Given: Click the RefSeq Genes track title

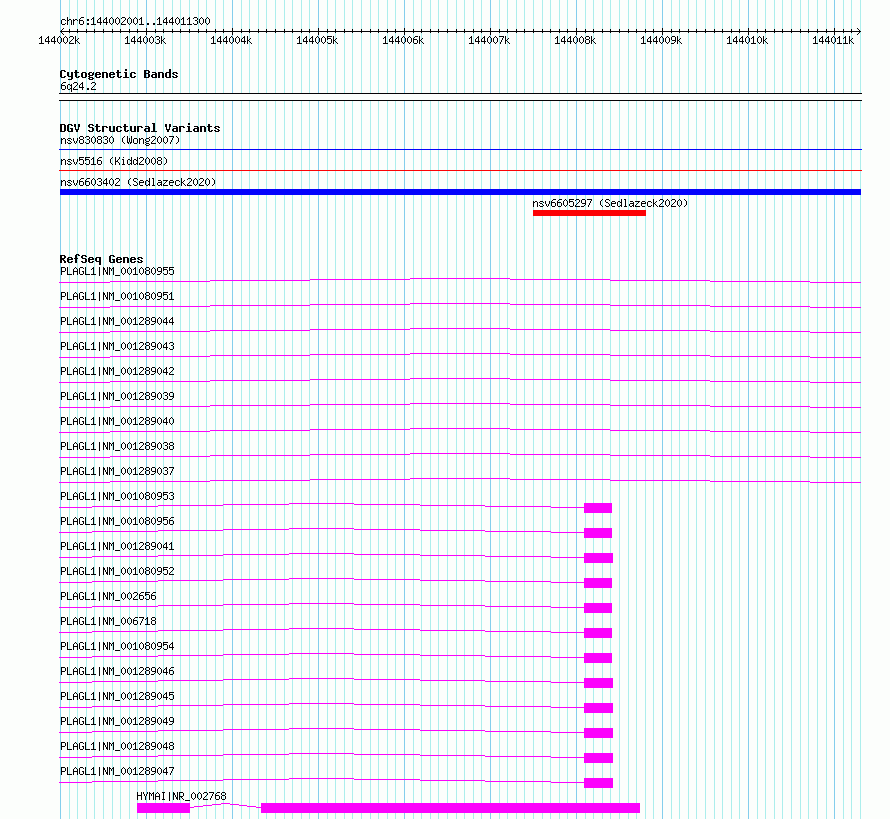Looking at the screenshot, I should (102, 259).
